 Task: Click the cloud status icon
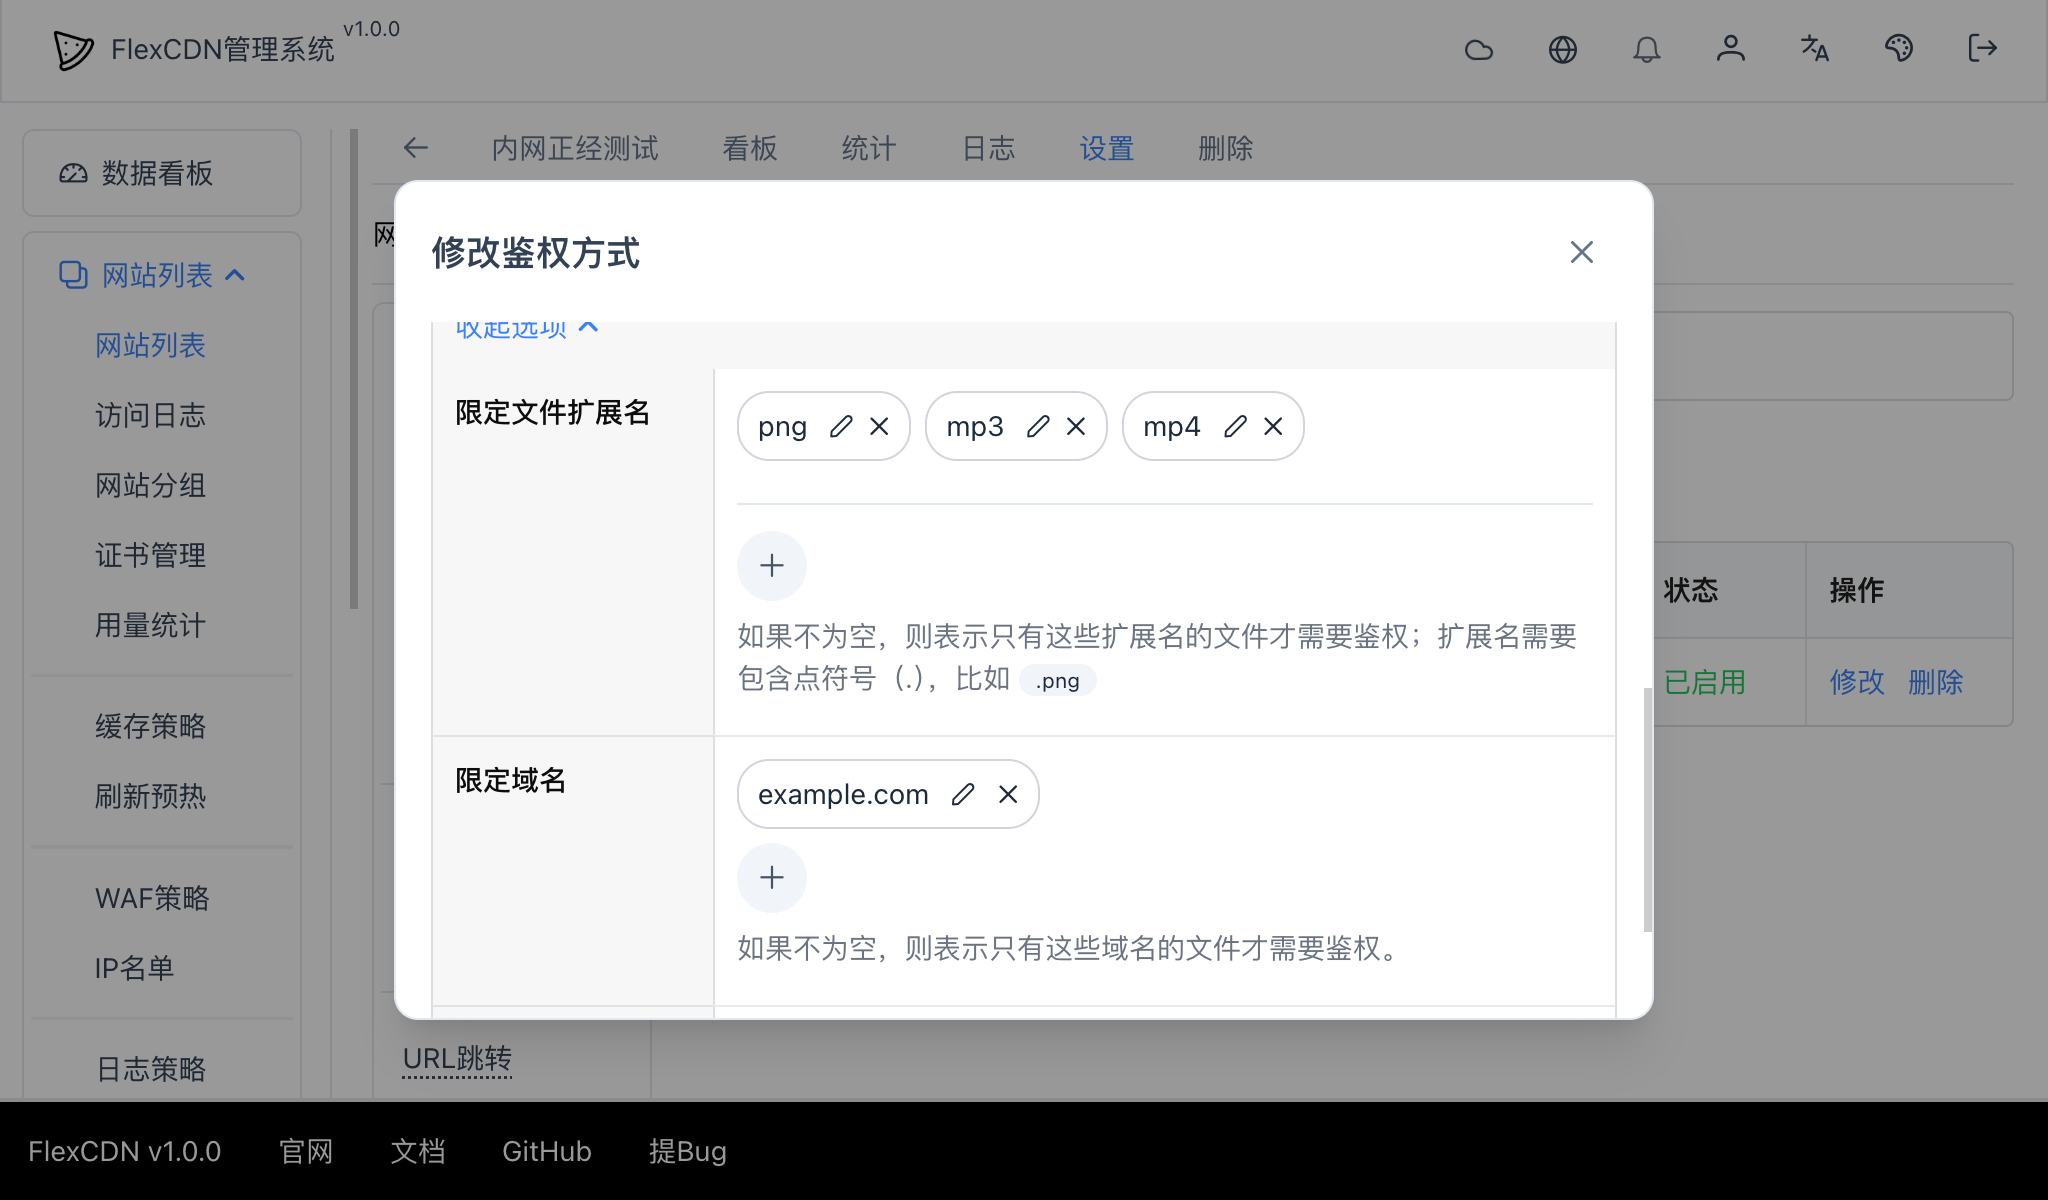click(1479, 49)
